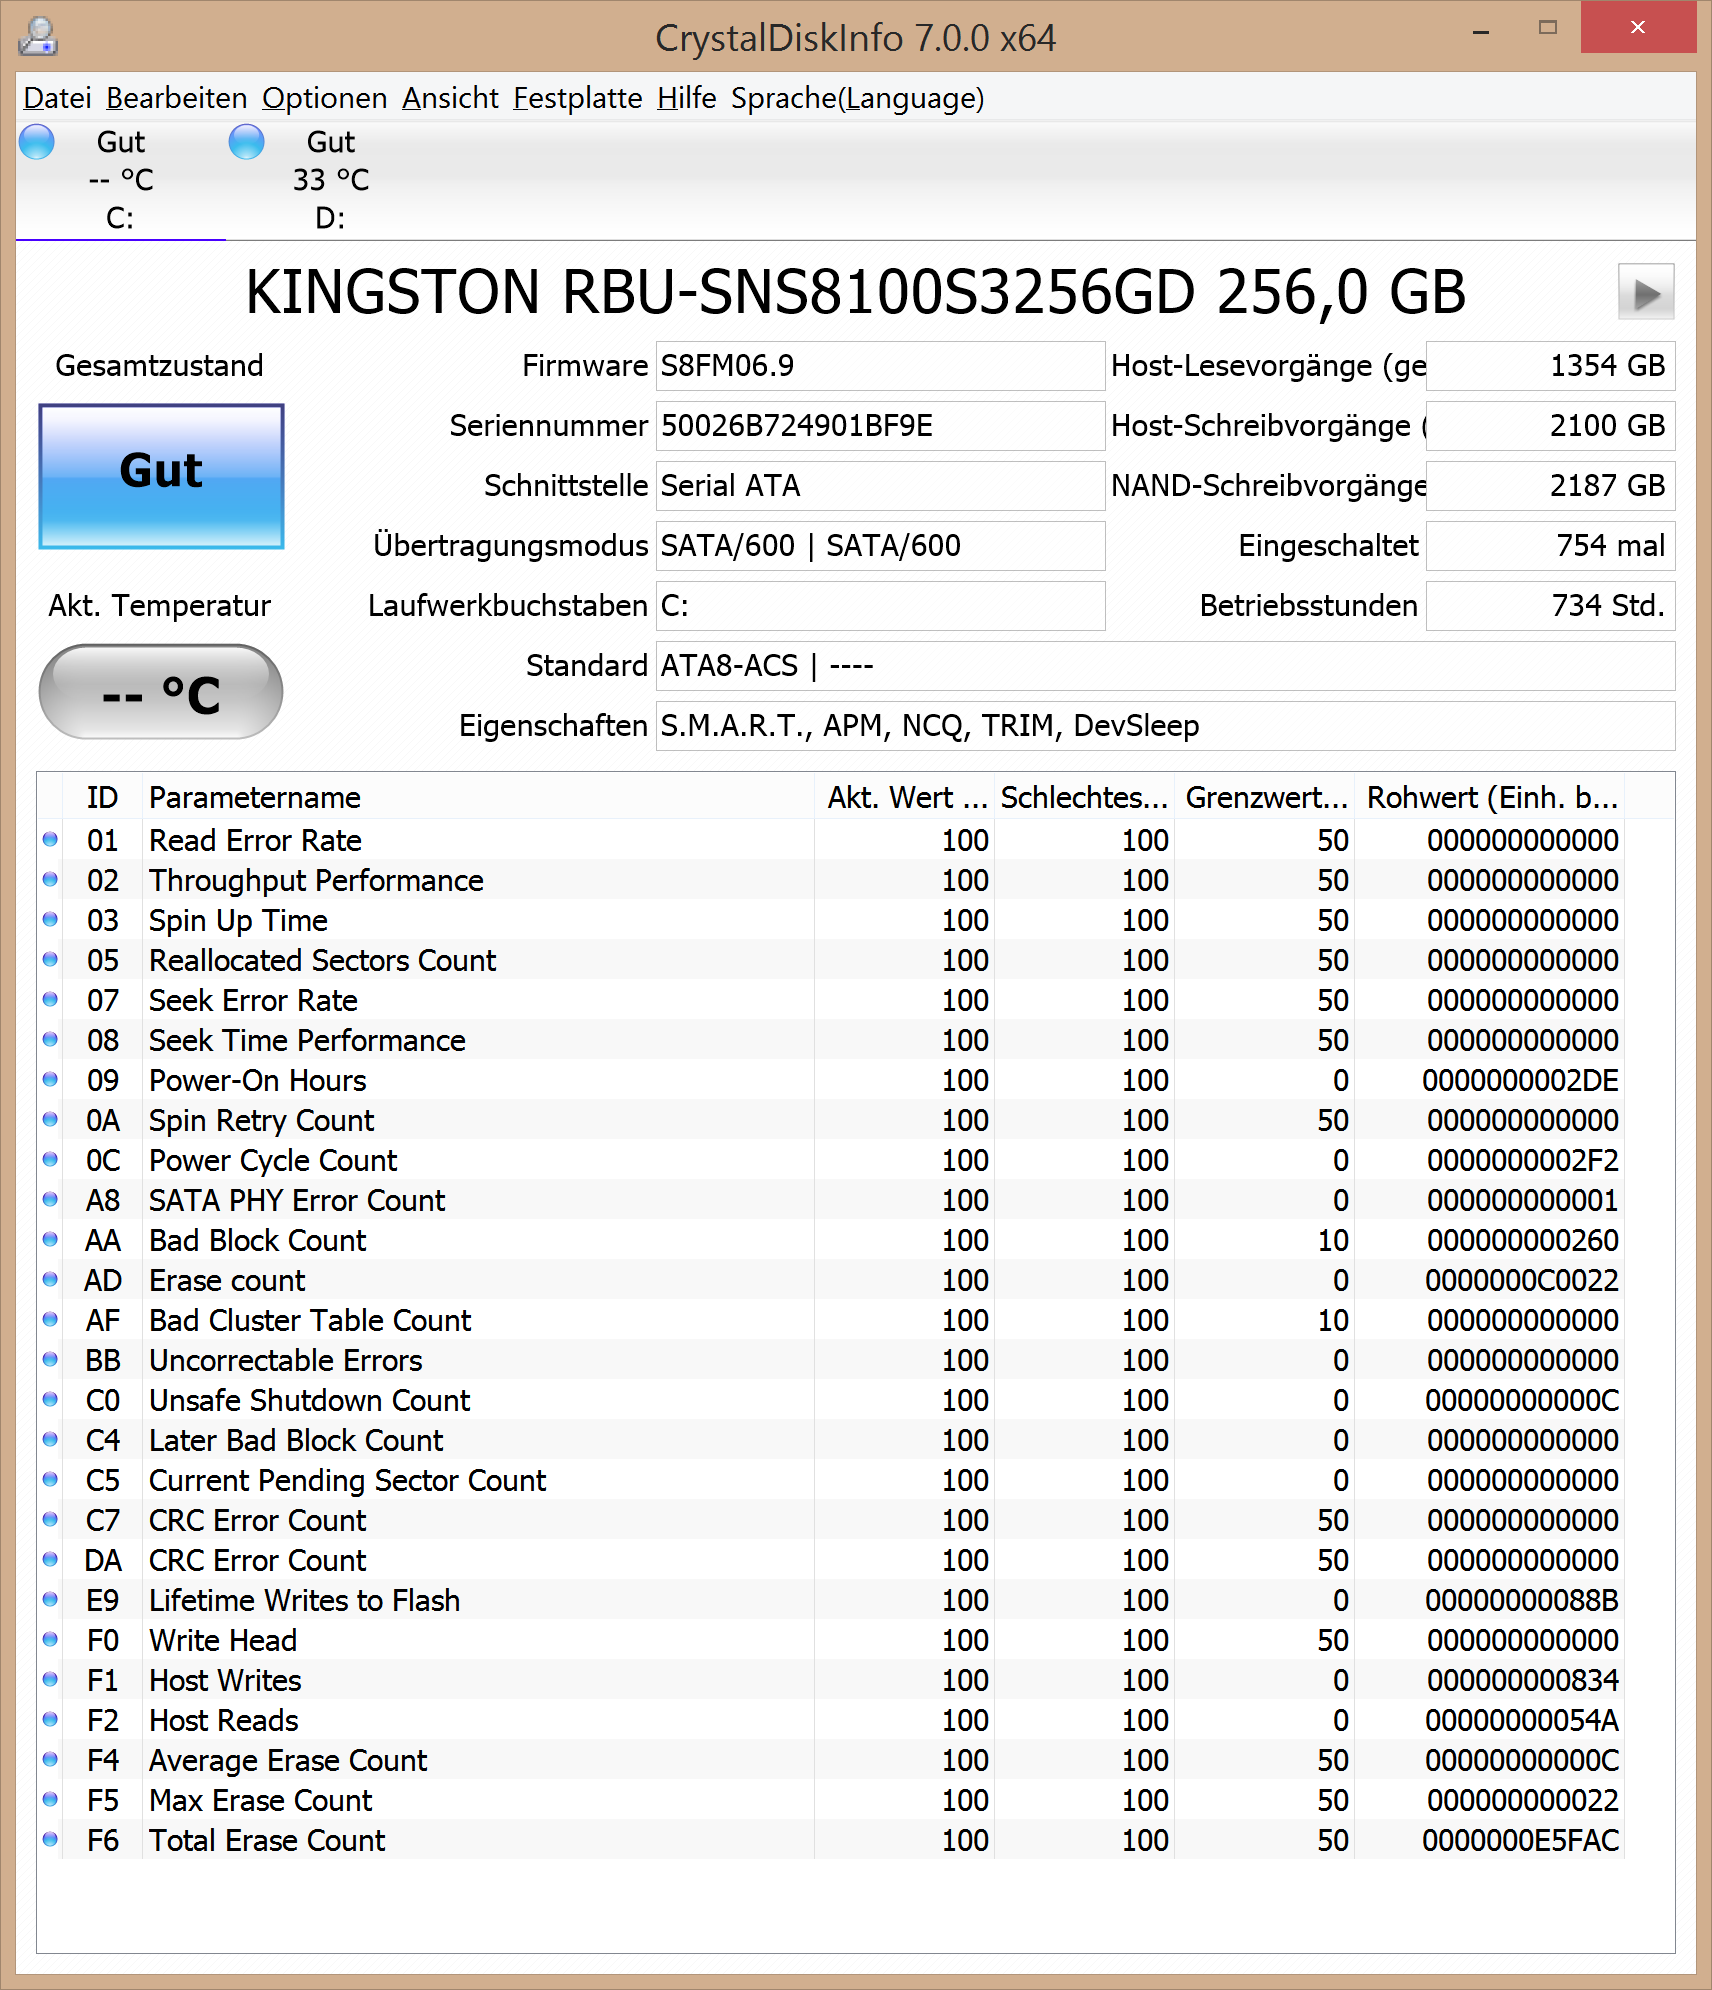Click status dot for Read Error Rate row

point(50,840)
